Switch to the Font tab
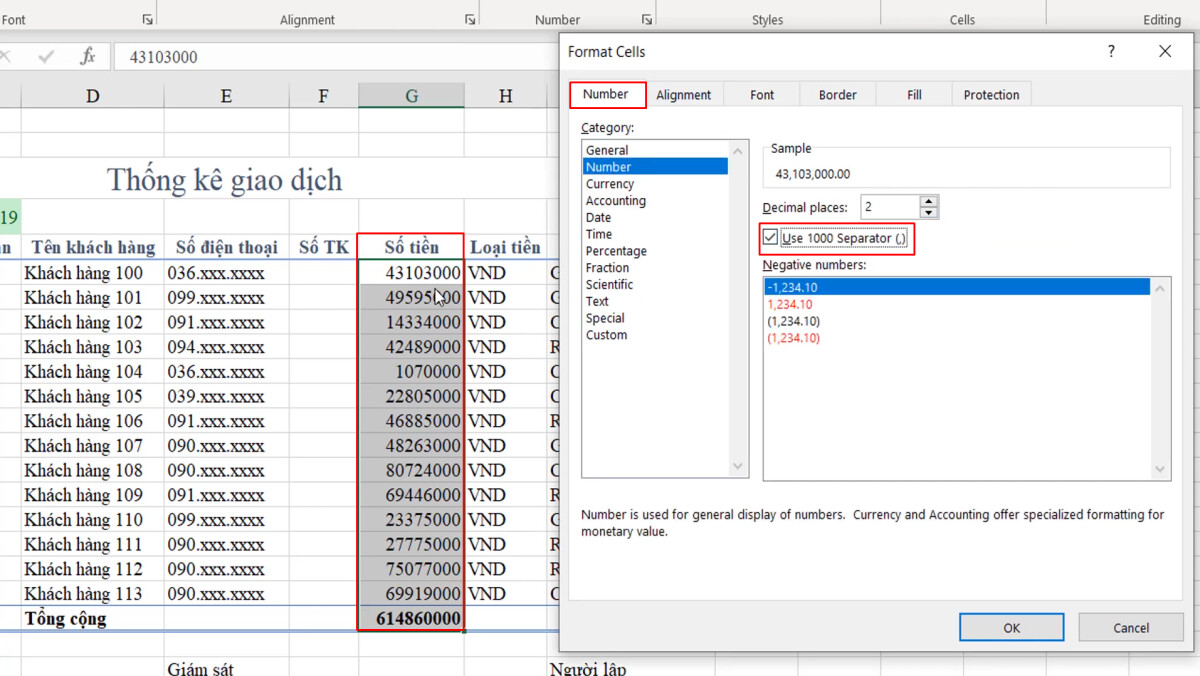This screenshot has height=676, width=1200. point(762,95)
